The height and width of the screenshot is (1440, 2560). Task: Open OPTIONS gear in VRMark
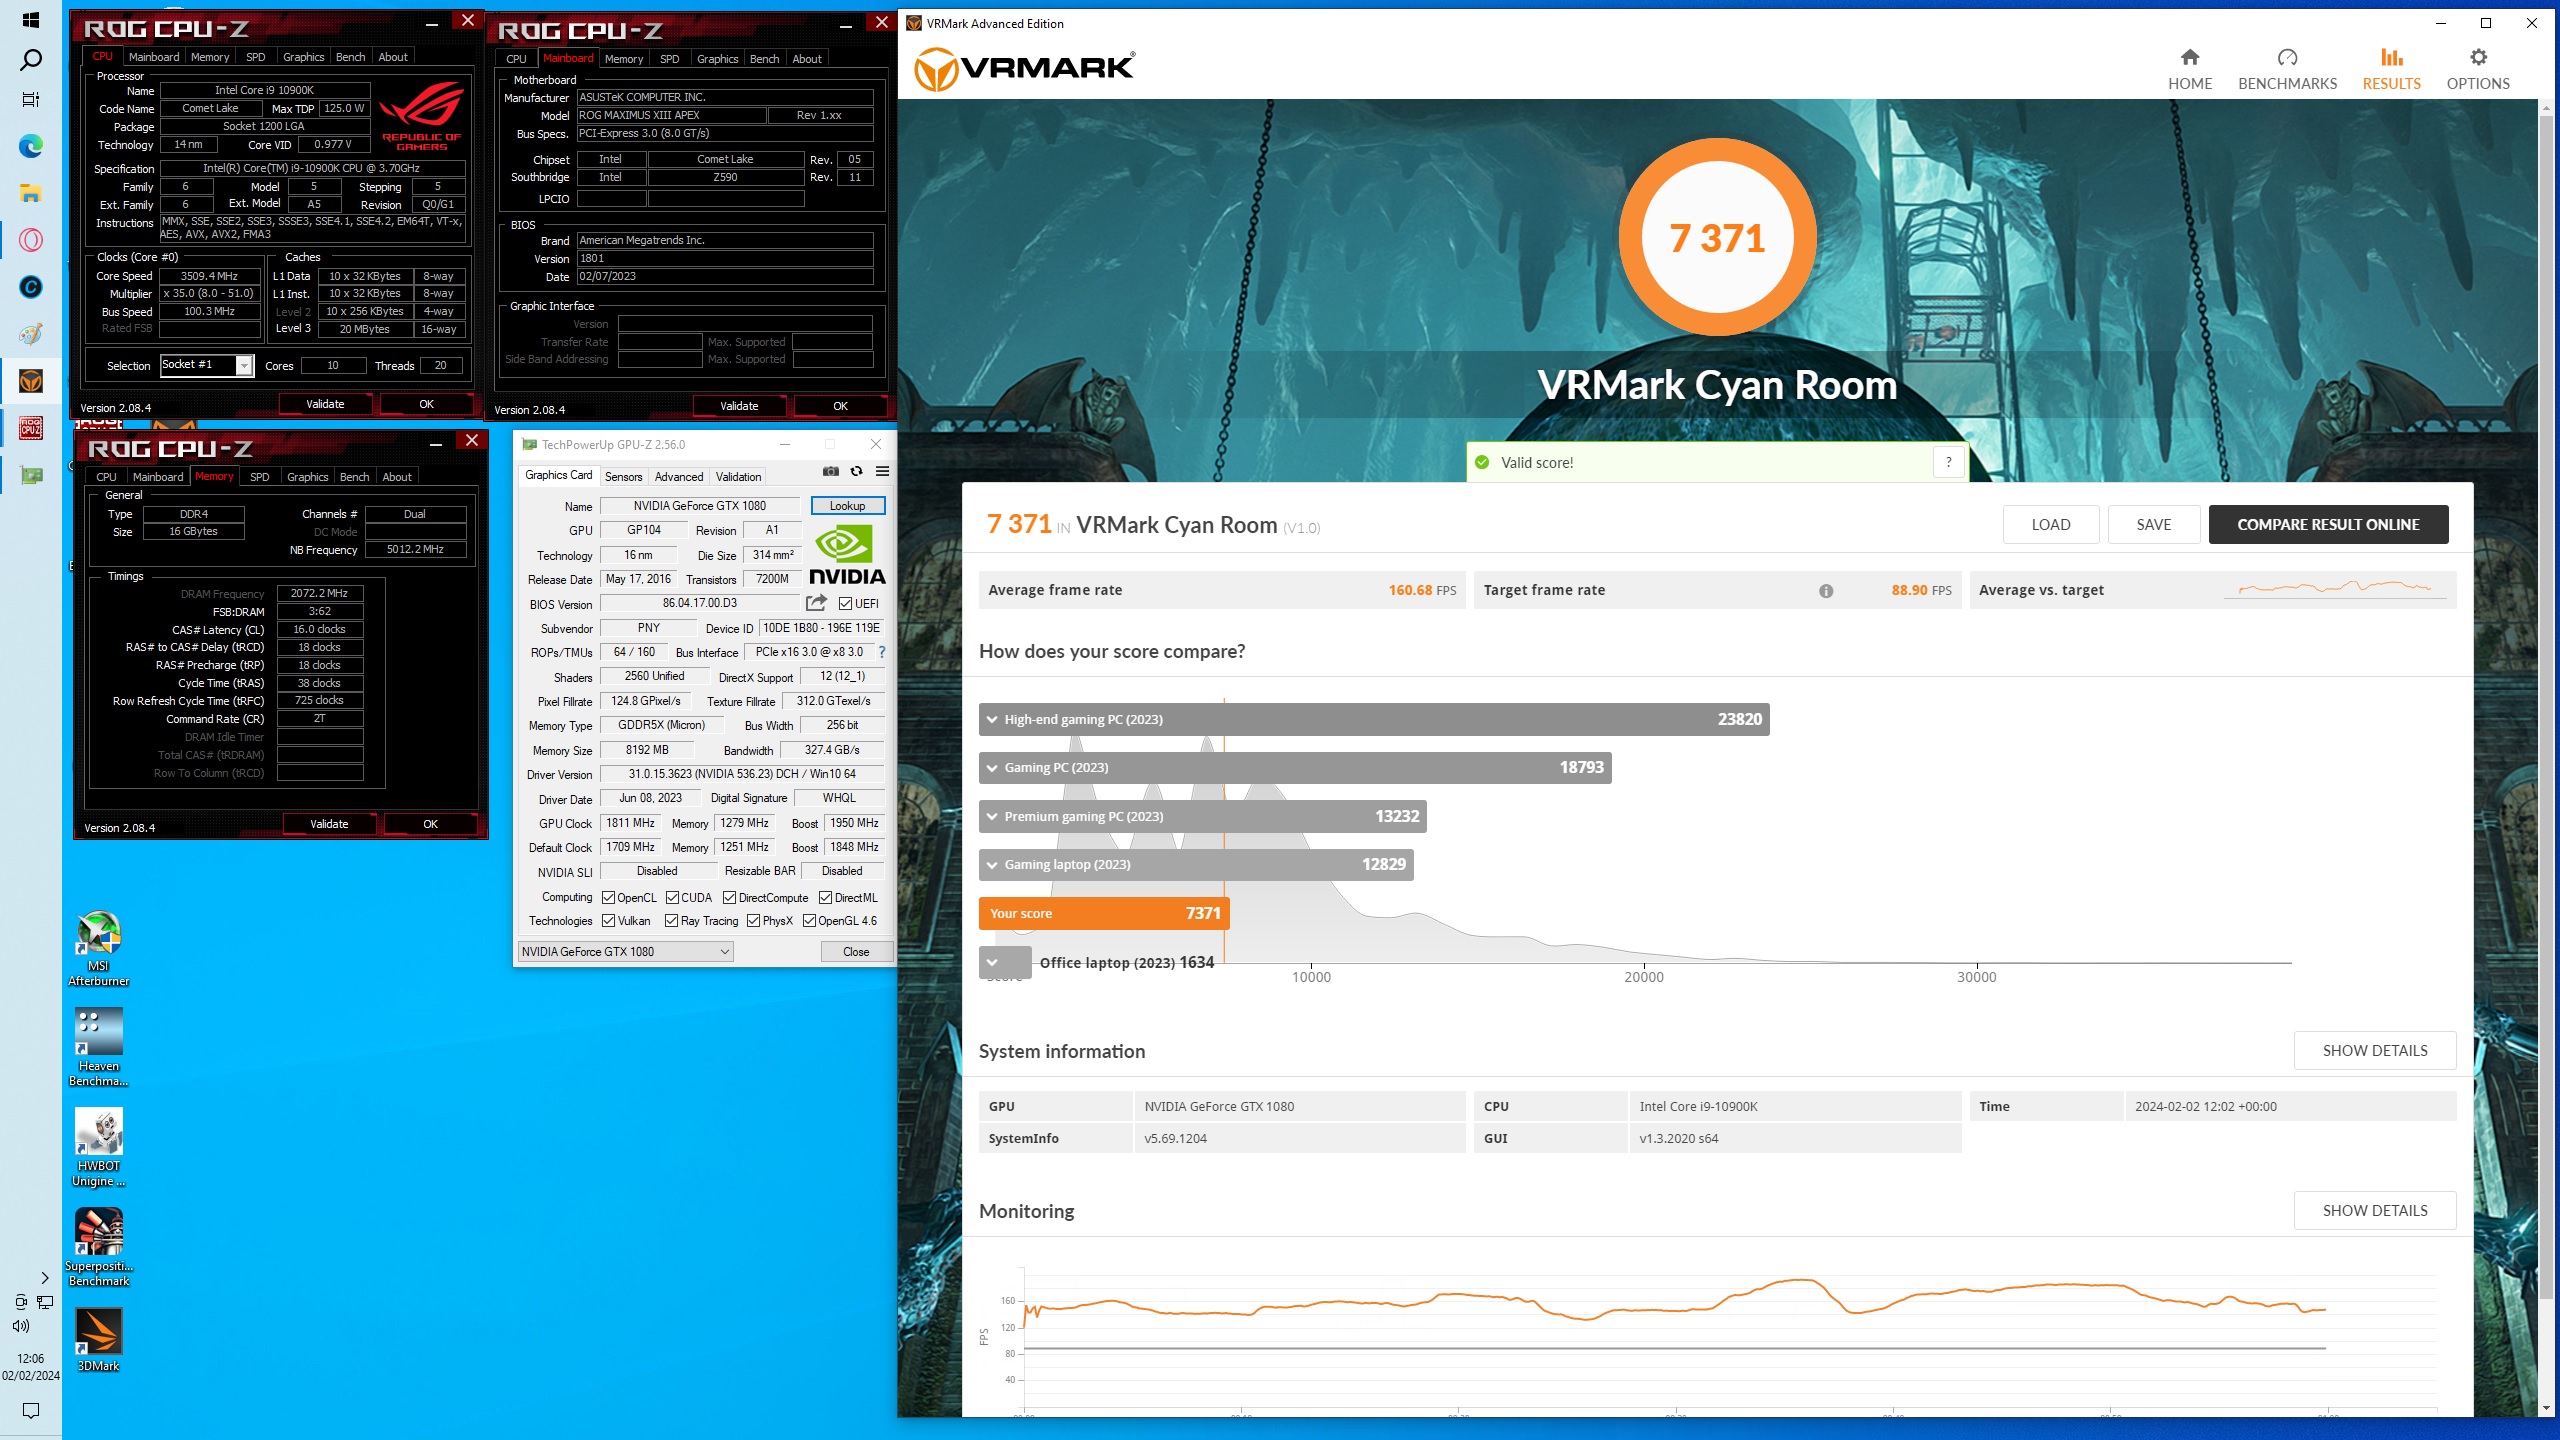click(2478, 57)
